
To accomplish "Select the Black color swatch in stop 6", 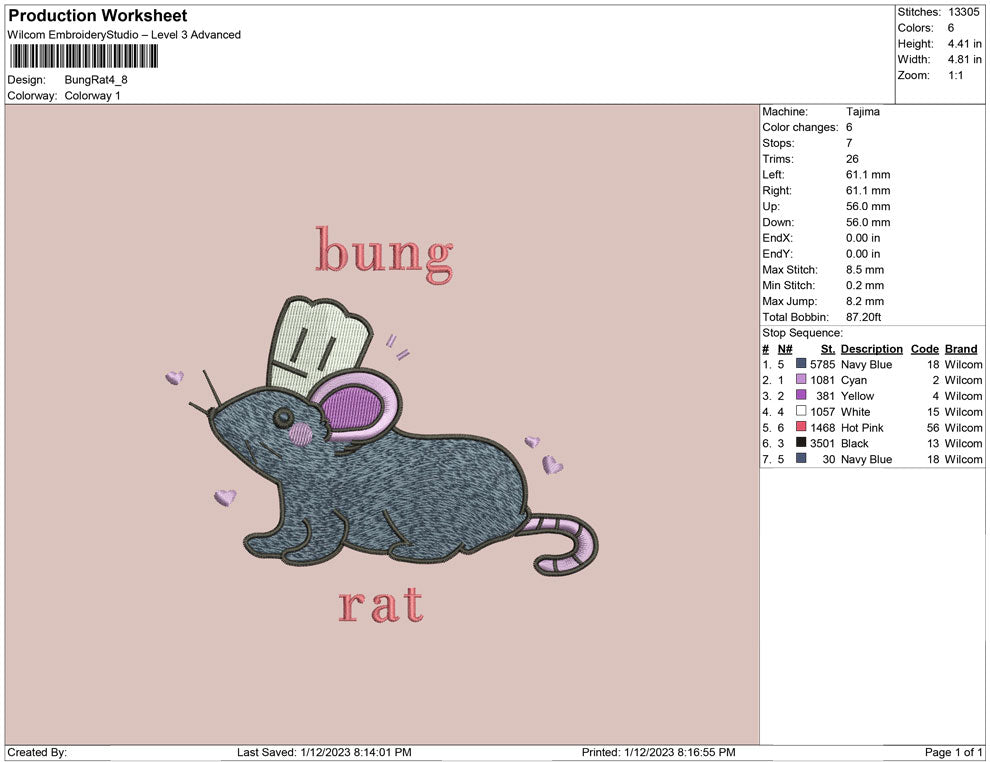I will point(801,443).
